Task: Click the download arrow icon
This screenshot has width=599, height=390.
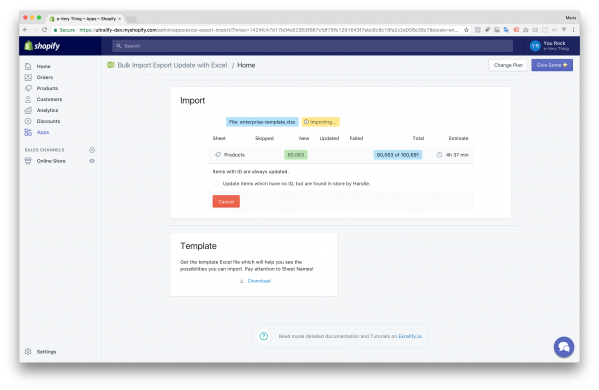Action: coord(241,281)
